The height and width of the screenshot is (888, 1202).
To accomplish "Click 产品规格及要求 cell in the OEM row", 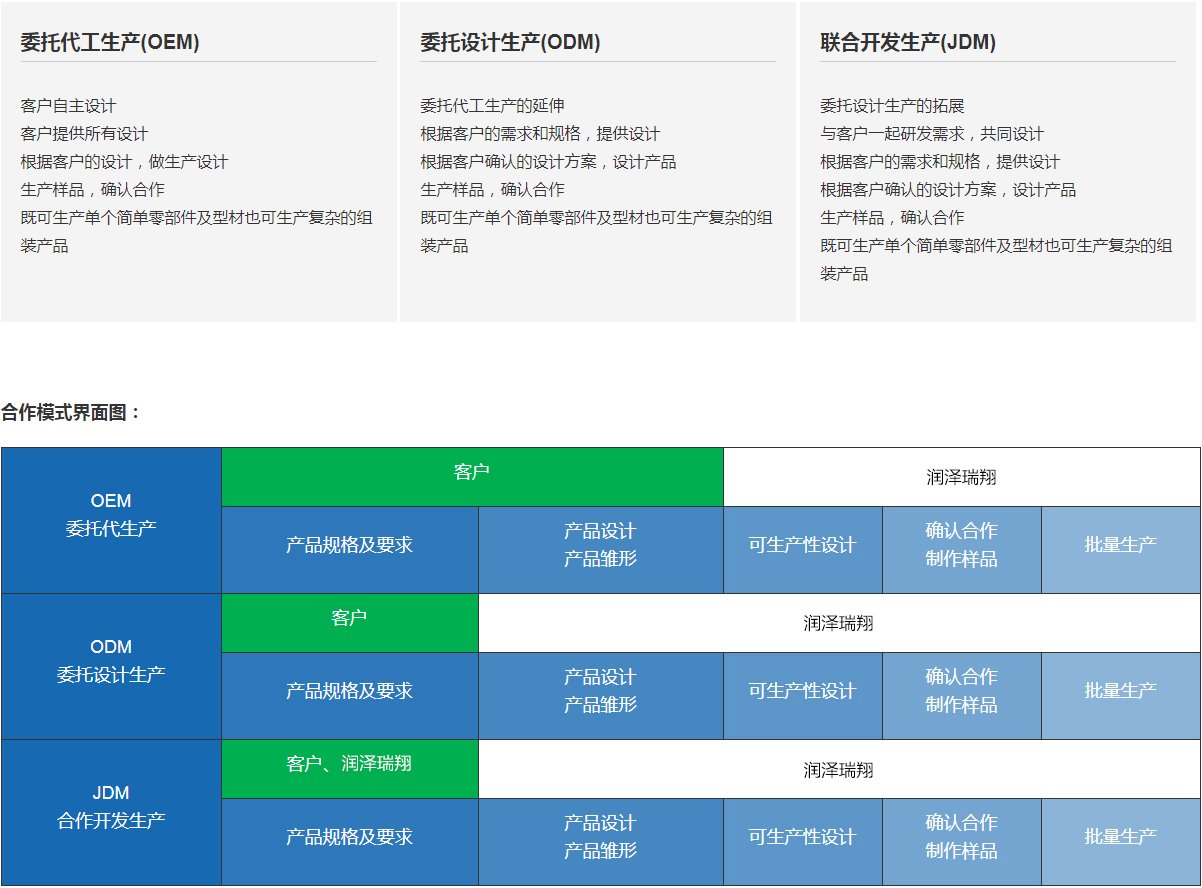I will point(349,546).
